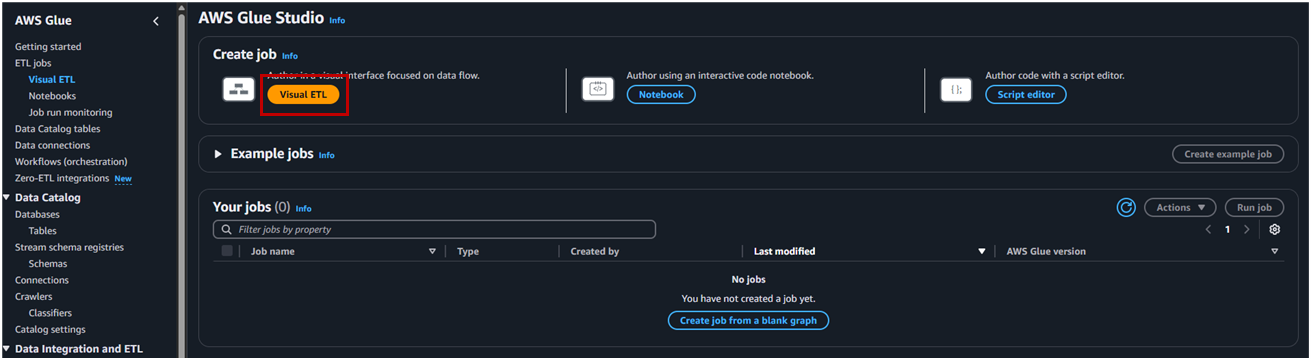The height and width of the screenshot is (360, 1311).
Task: Sort by AWS Glue version arrow
Action: 1275,251
